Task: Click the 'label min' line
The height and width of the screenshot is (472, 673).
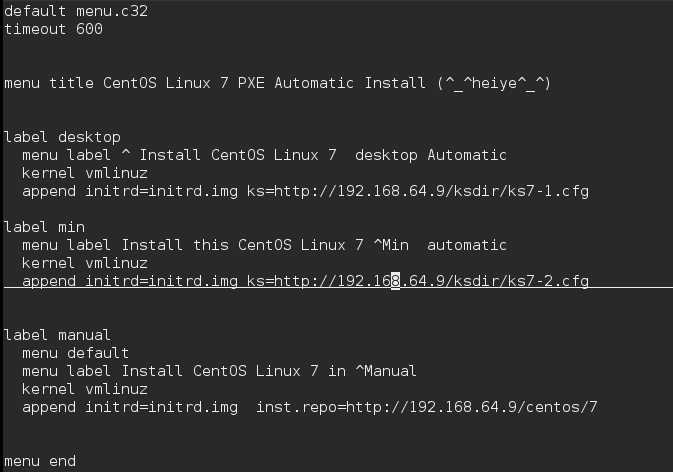Action: 44,227
